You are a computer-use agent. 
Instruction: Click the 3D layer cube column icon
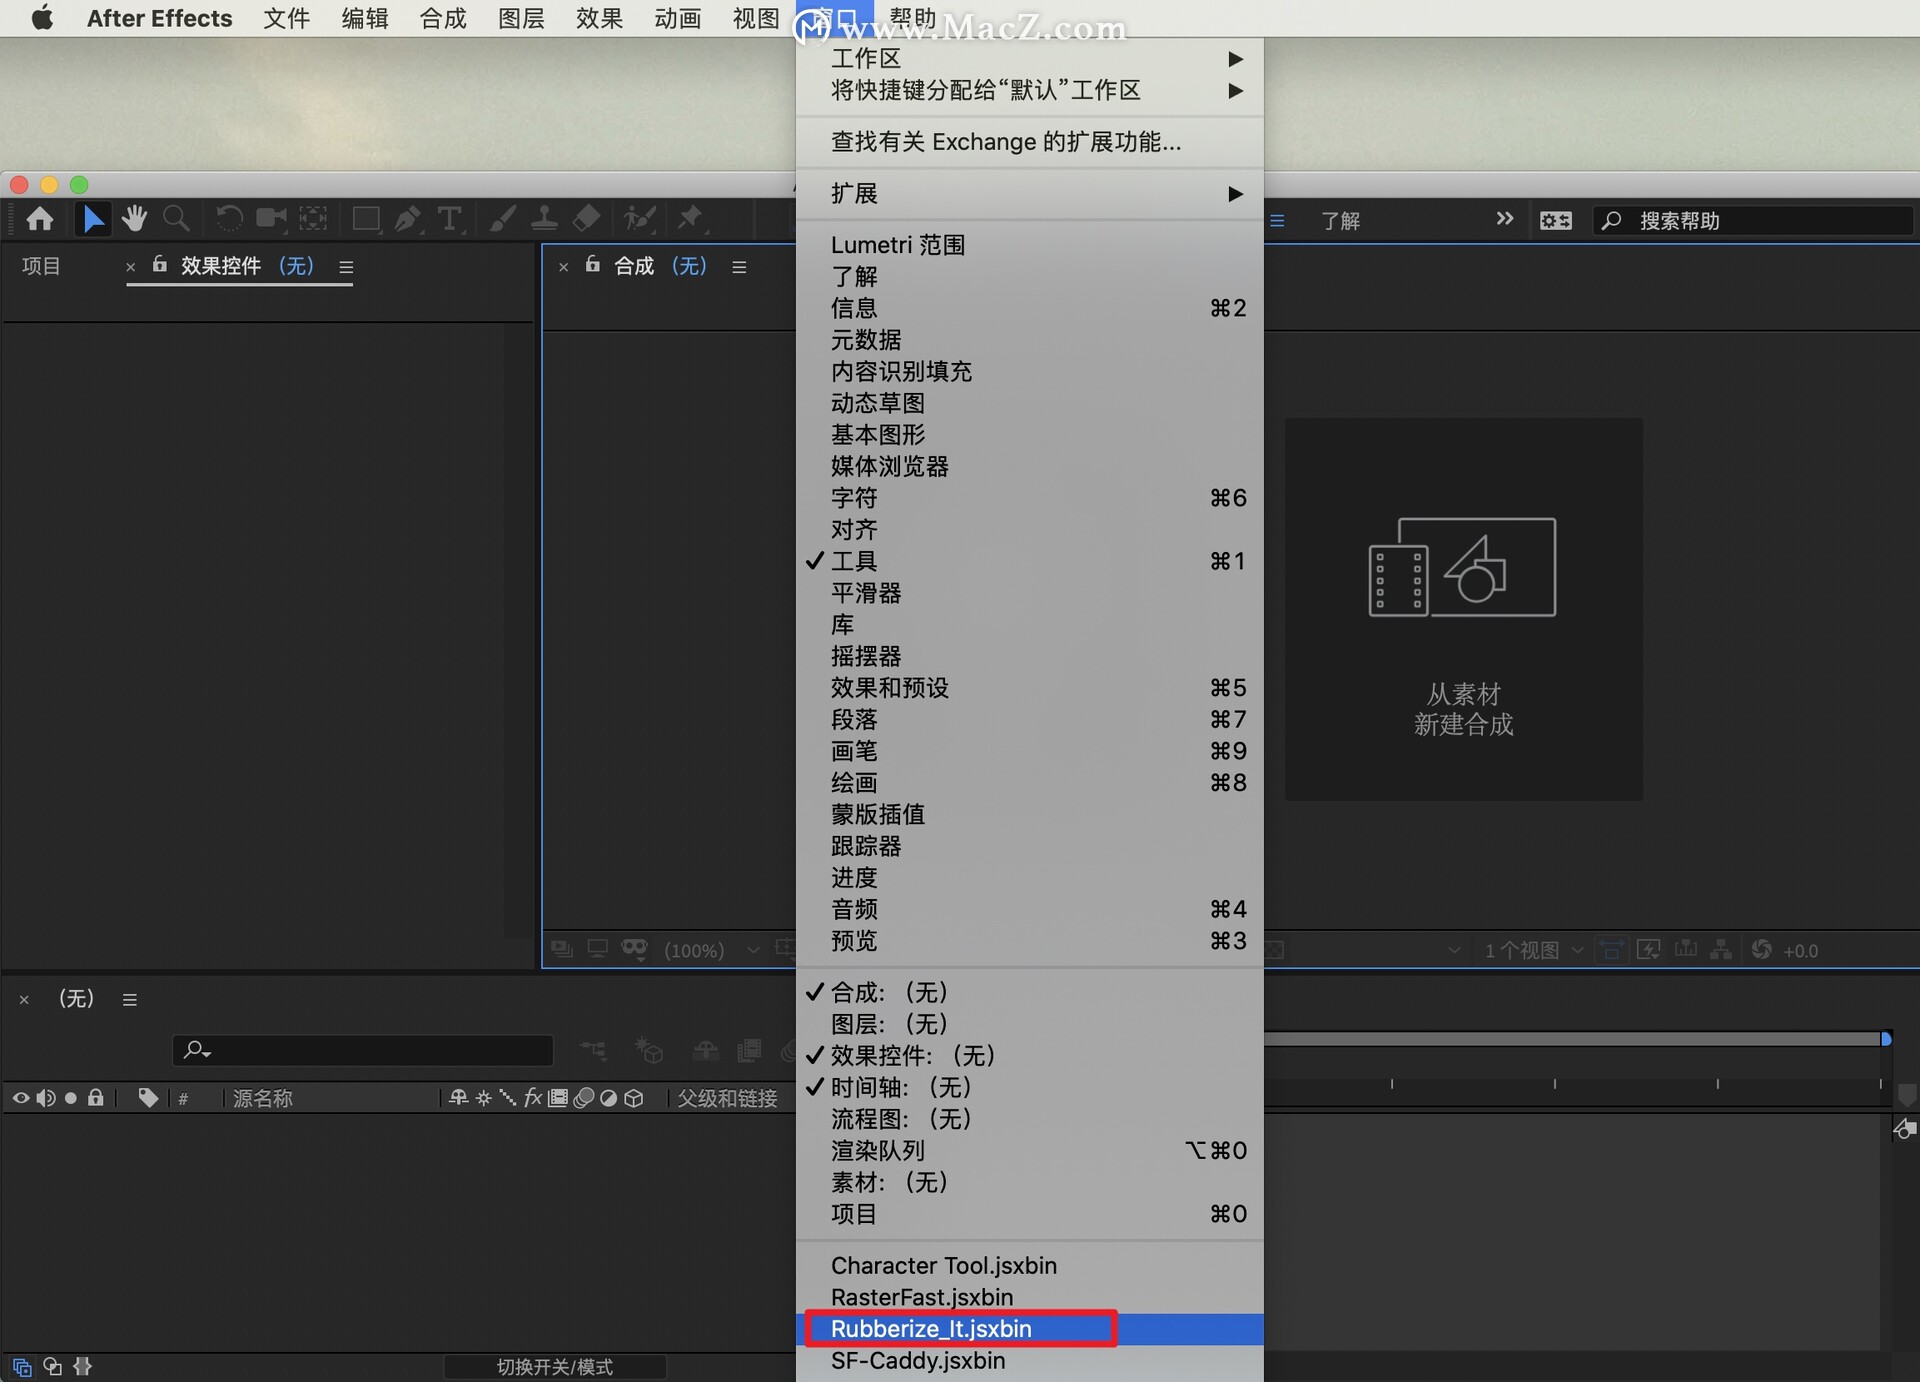[x=634, y=1098]
